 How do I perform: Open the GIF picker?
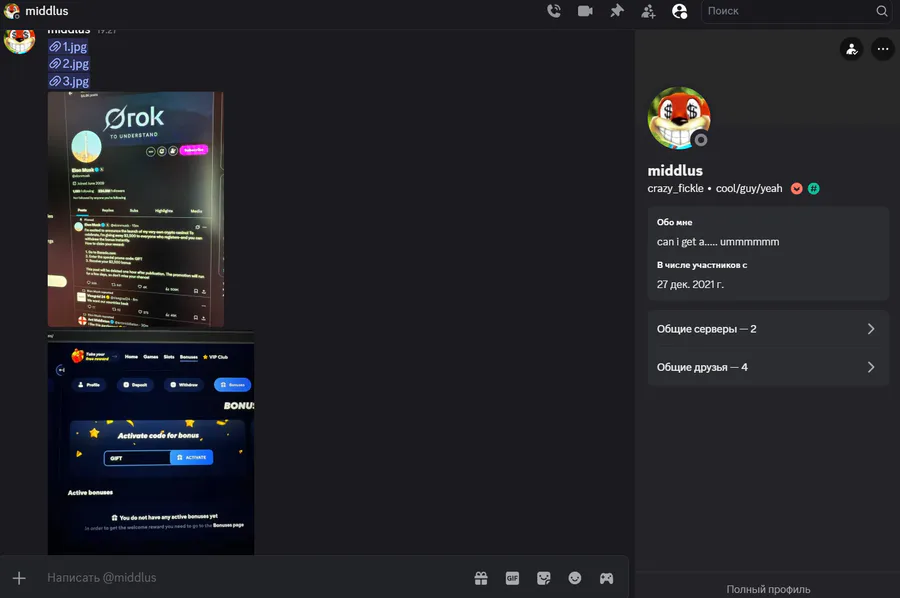coord(513,578)
